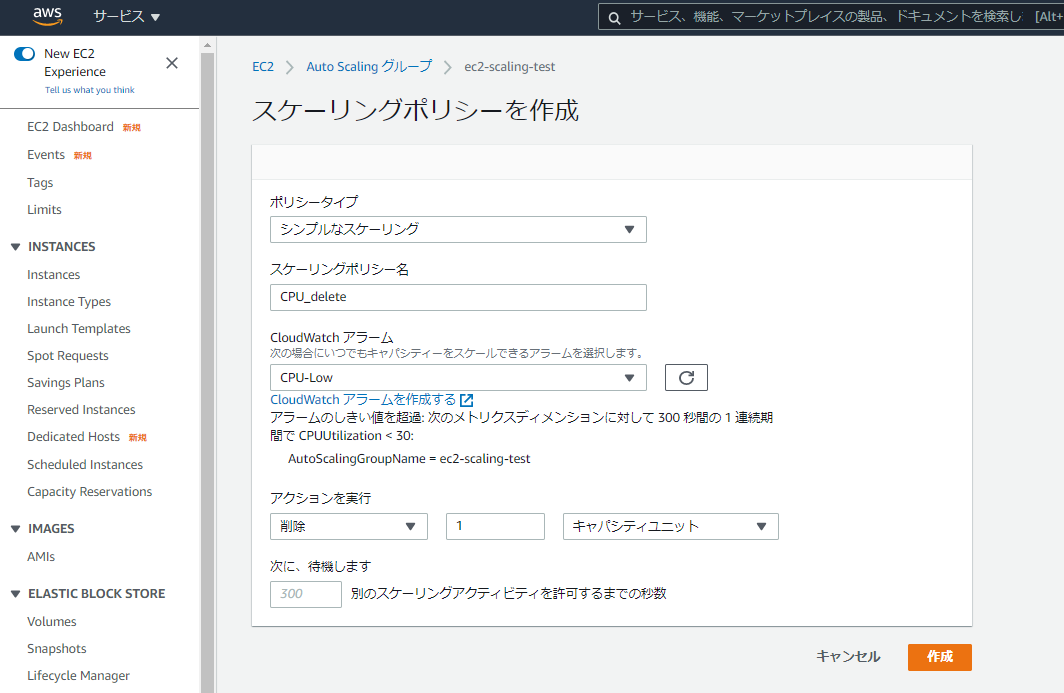Open Dedicated Hosts in the sidebar
The image size is (1064, 693).
click(73, 436)
